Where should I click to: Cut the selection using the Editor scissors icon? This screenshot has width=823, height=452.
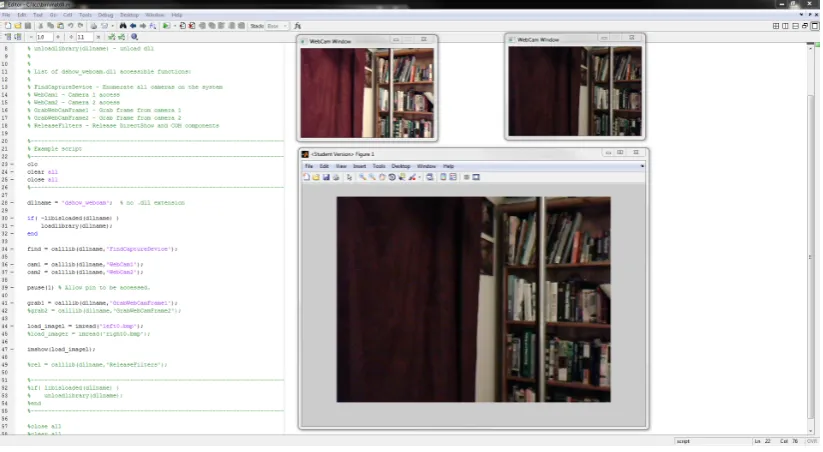coord(40,26)
